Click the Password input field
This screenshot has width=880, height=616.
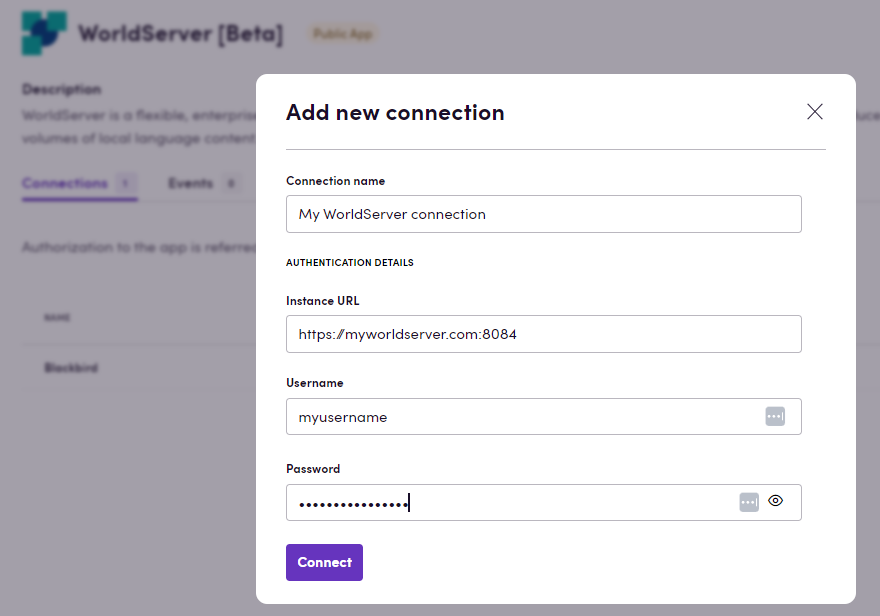pos(543,502)
